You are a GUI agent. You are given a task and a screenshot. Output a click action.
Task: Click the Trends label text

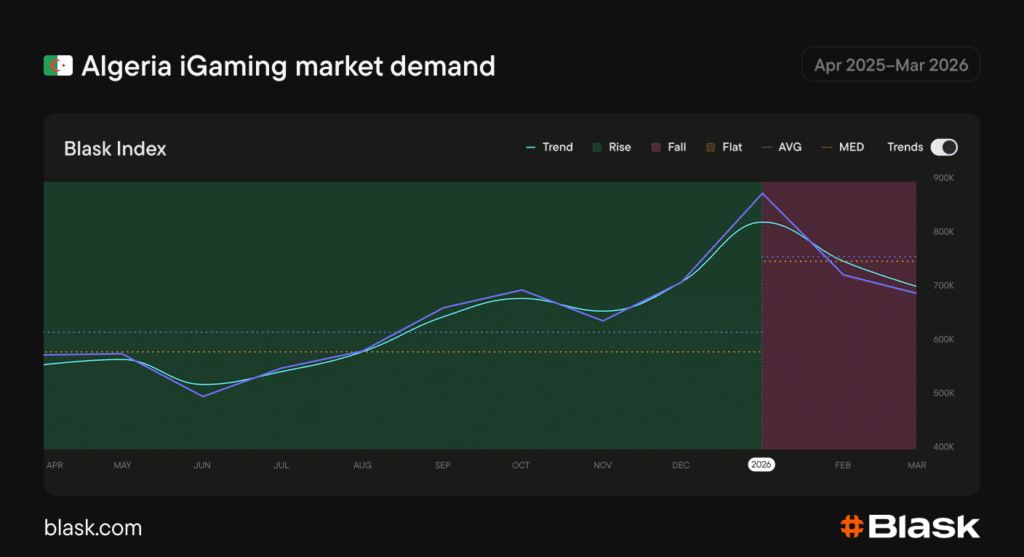point(905,147)
